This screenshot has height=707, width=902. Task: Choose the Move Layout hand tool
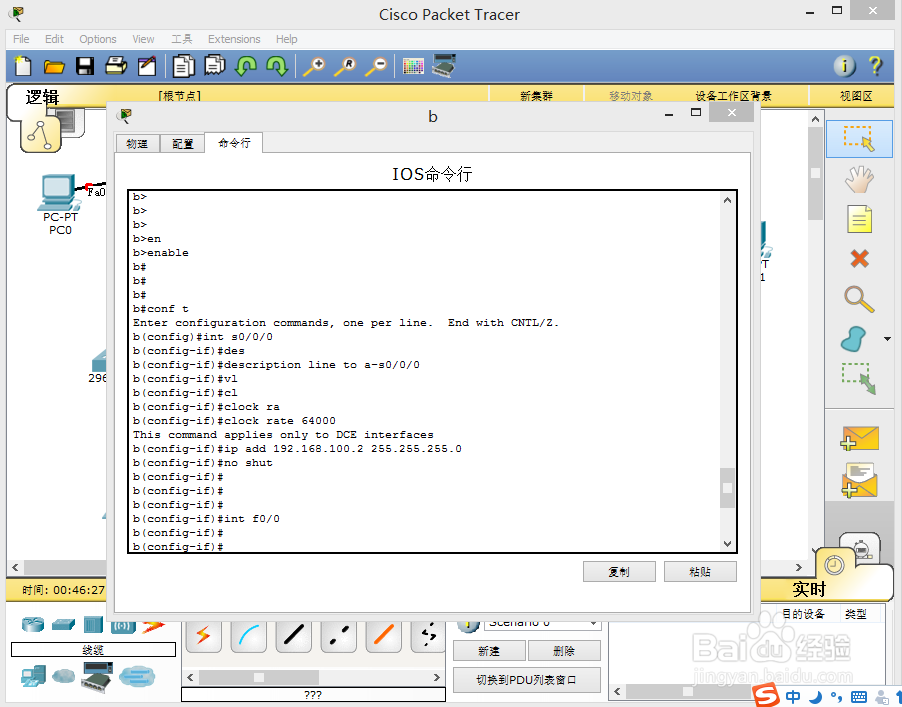coord(859,179)
